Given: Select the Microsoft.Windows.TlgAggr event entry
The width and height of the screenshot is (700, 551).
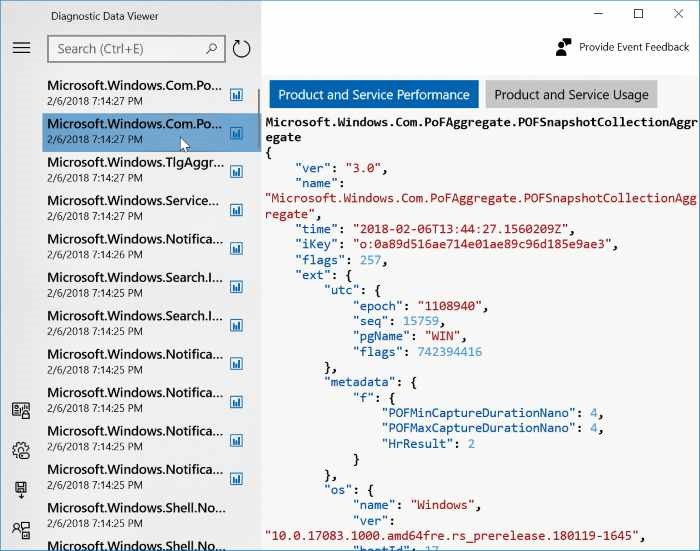Looking at the screenshot, I should tap(134, 169).
